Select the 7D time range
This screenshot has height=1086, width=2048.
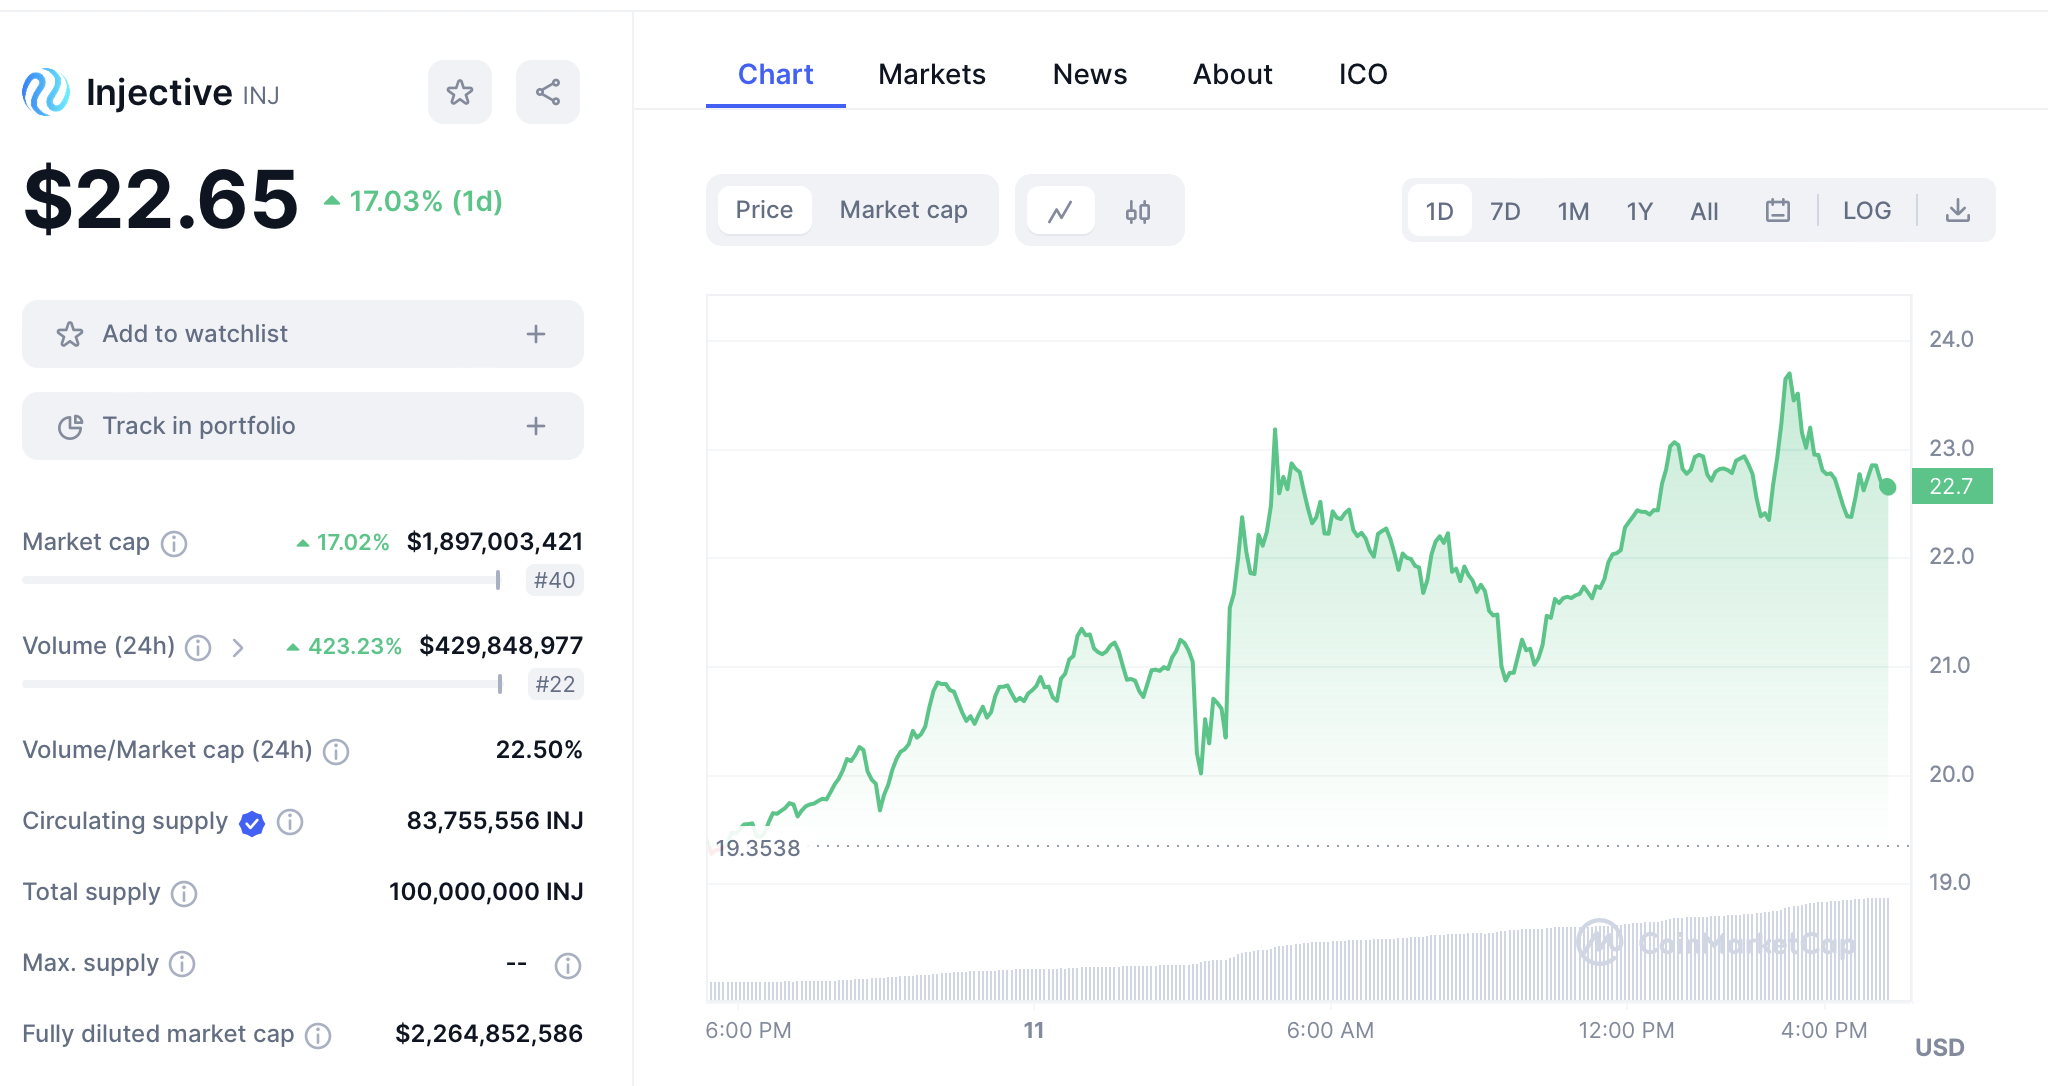coord(1504,211)
